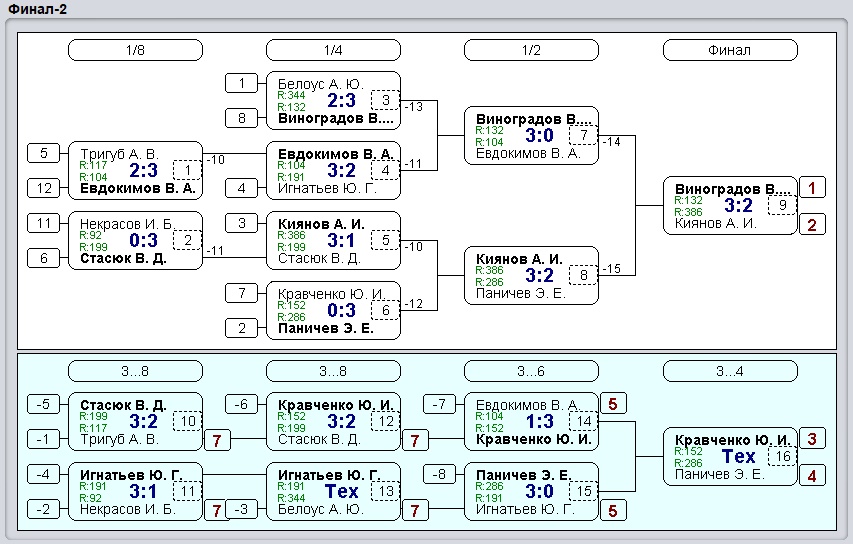Click first place box 1 beside the final
853x544 pixels.
point(812,188)
